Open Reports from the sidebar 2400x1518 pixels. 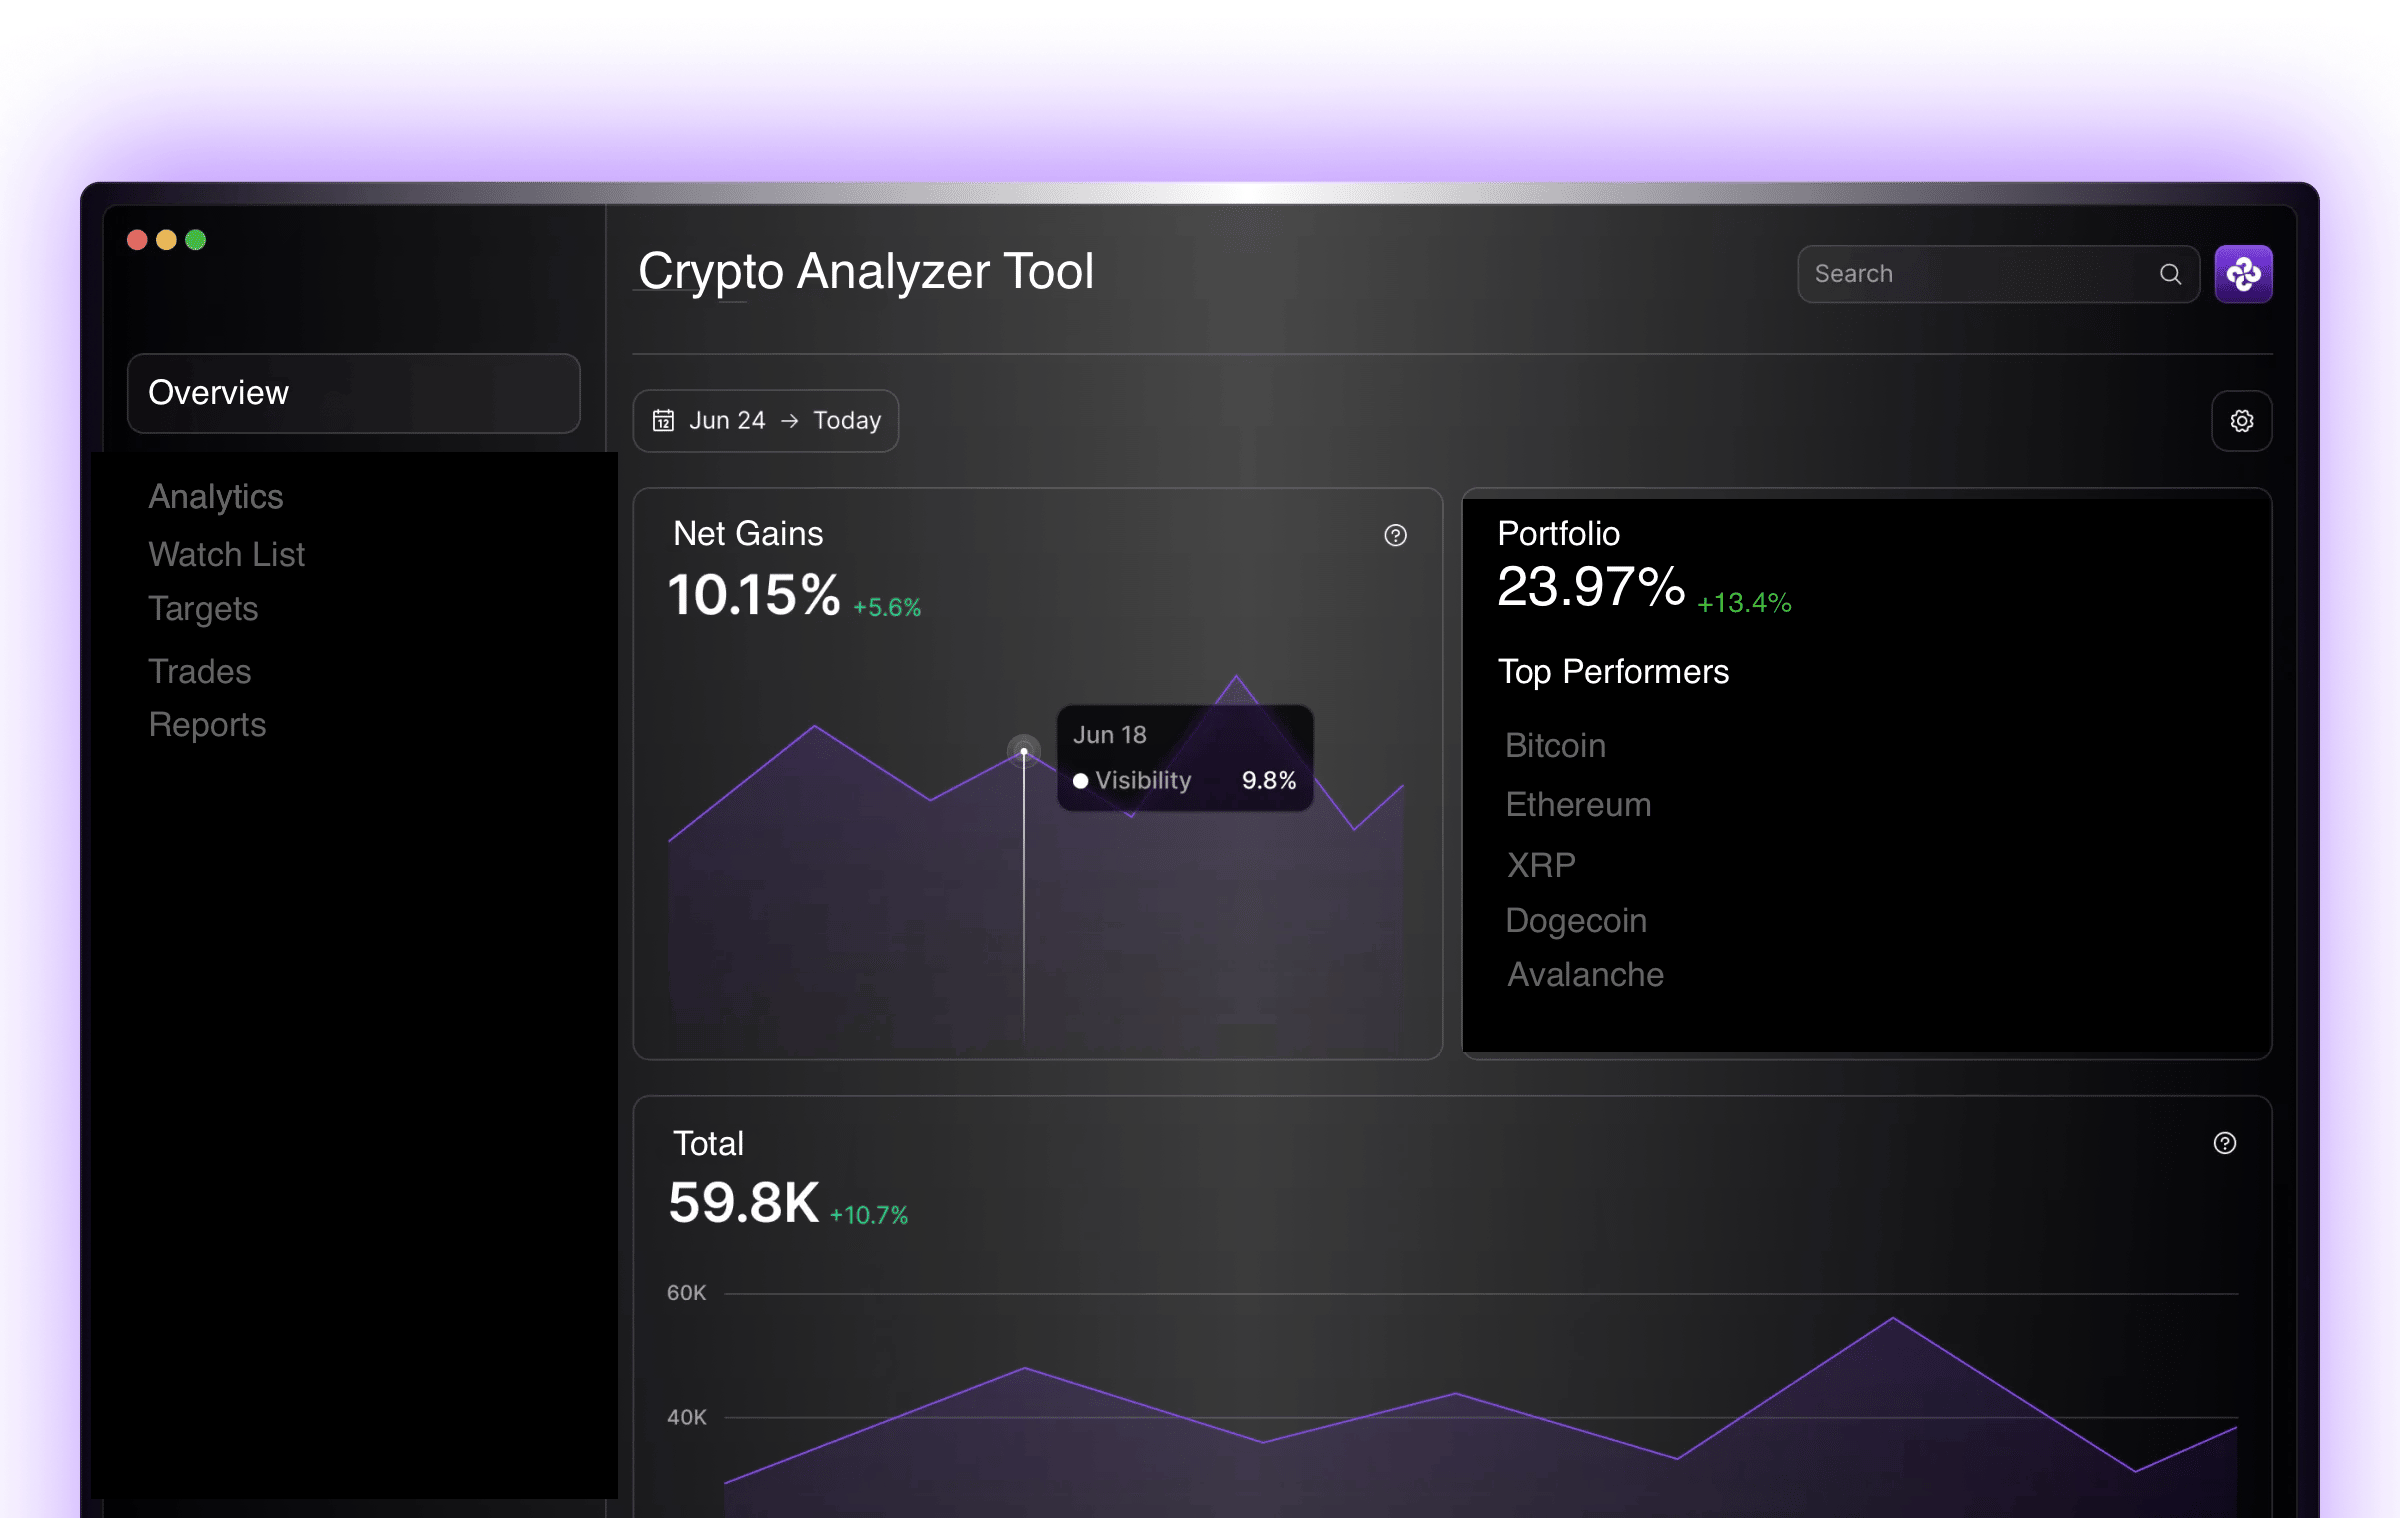[x=207, y=725]
